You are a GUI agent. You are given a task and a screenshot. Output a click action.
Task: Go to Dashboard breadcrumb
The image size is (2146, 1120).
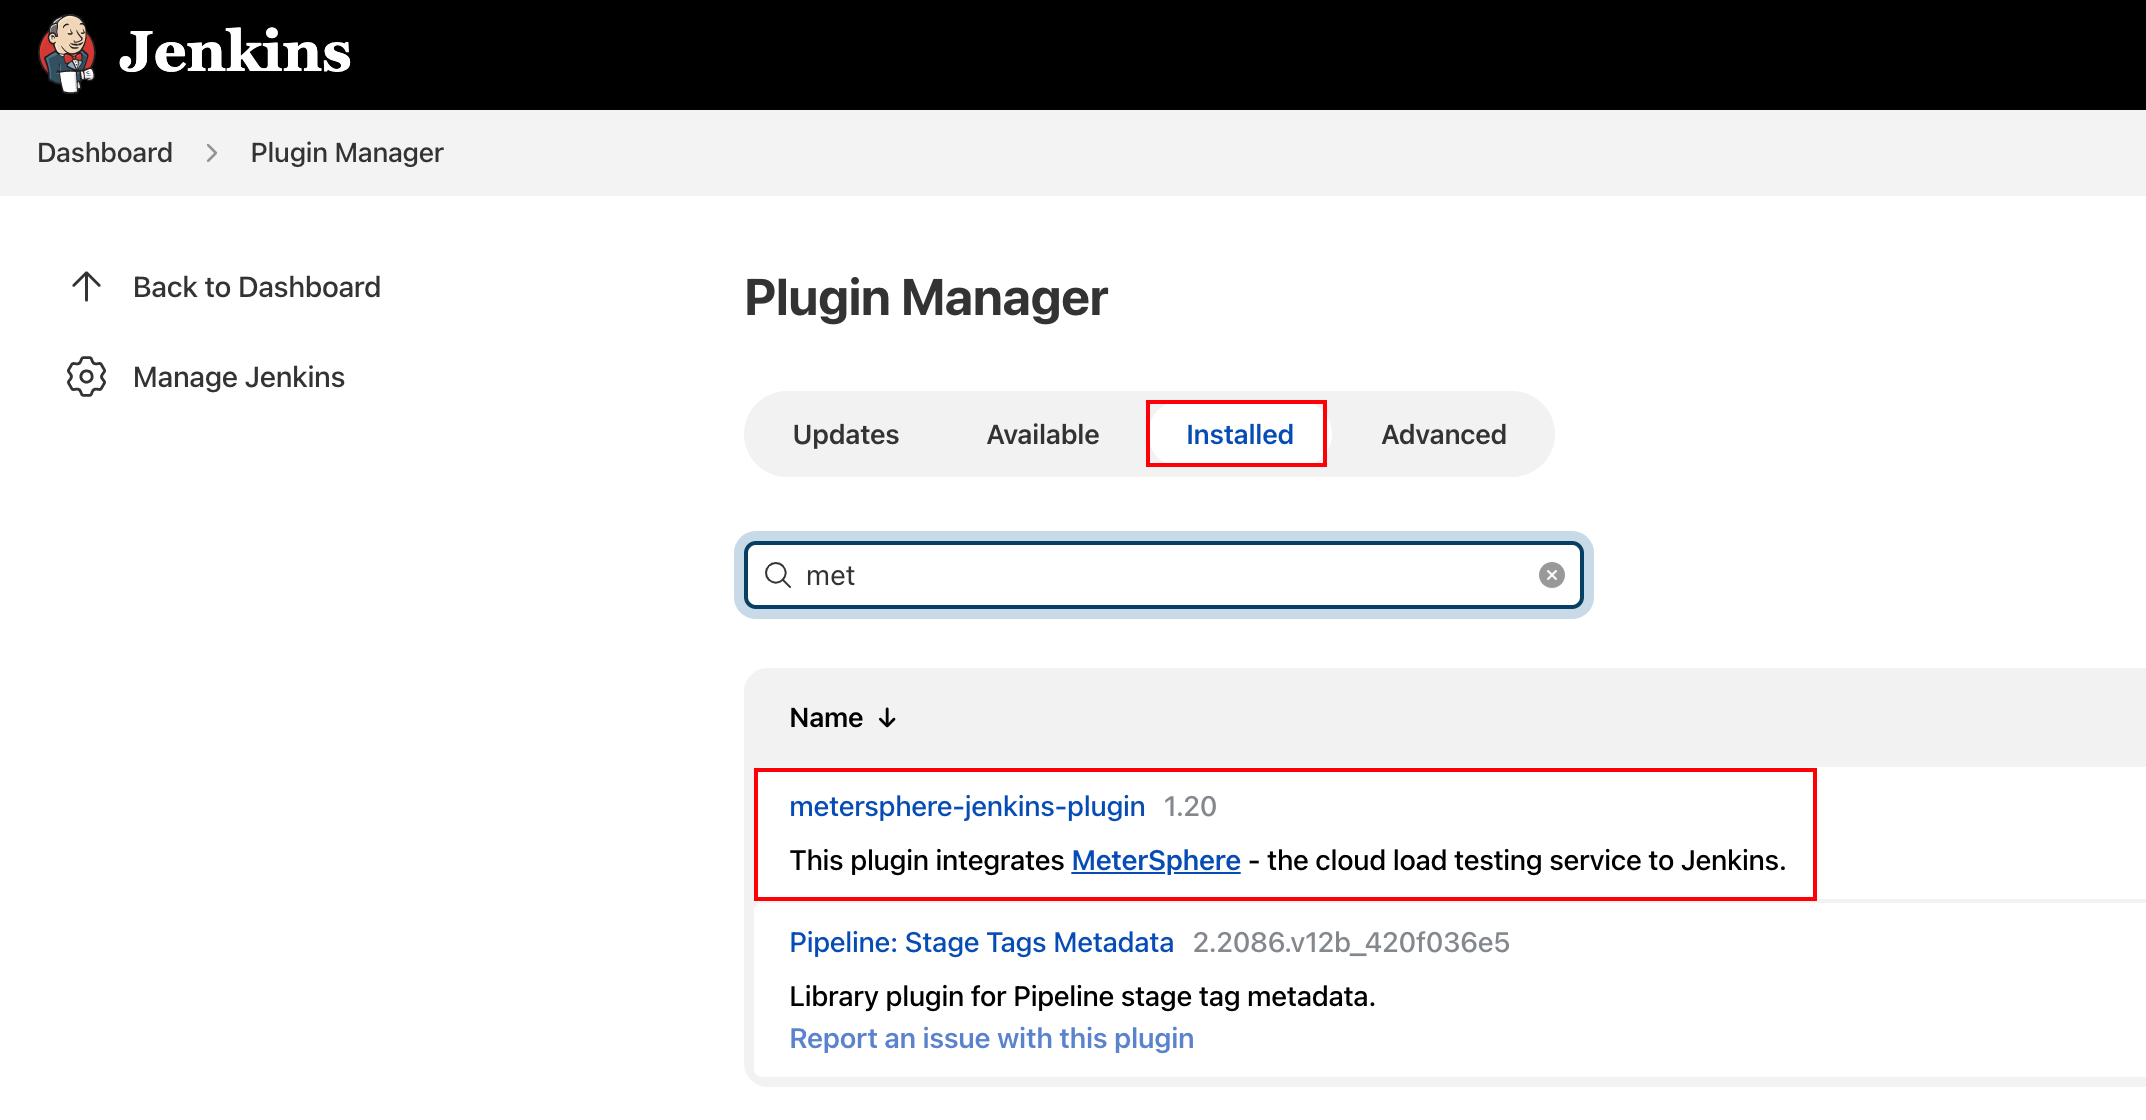pos(105,153)
